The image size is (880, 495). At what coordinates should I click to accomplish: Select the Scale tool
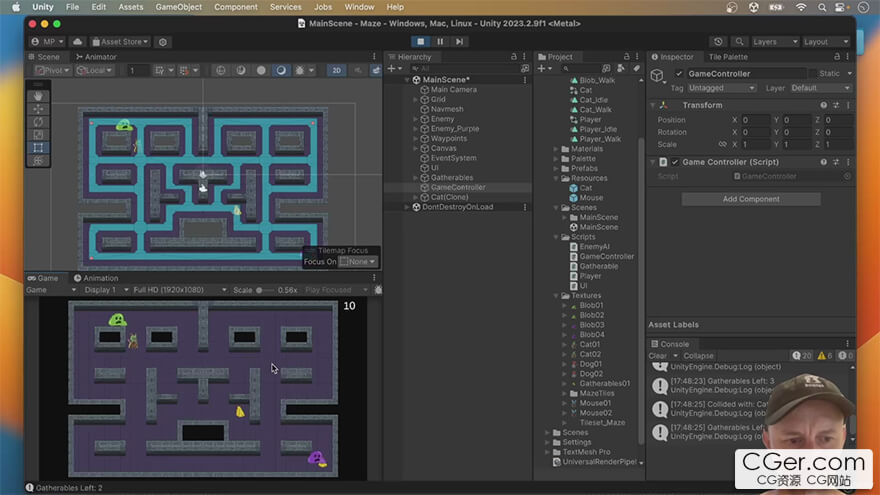(x=38, y=135)
